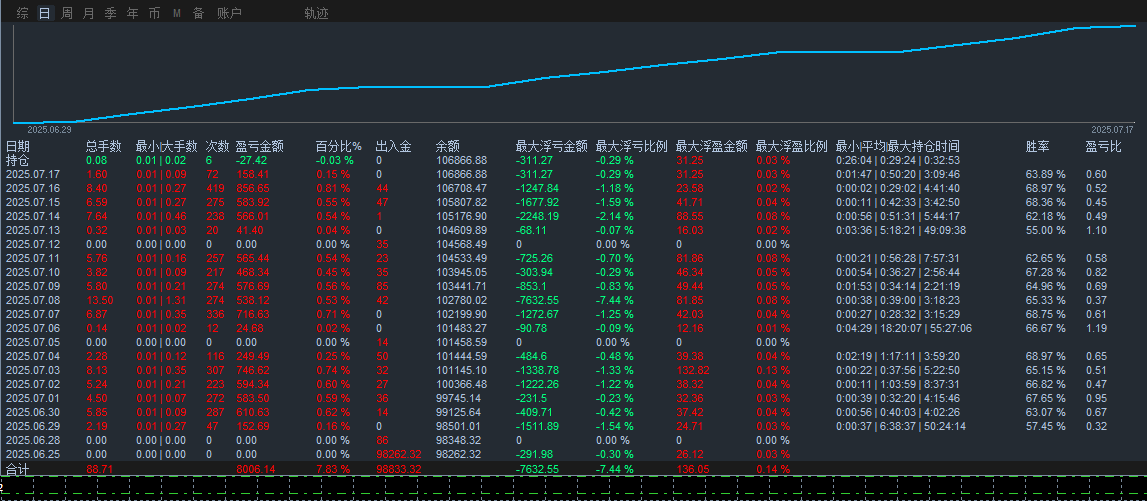Select the 持仓 row label
Screen dimensions: 1147x501
pyautogui.click(x=17, y=160)
